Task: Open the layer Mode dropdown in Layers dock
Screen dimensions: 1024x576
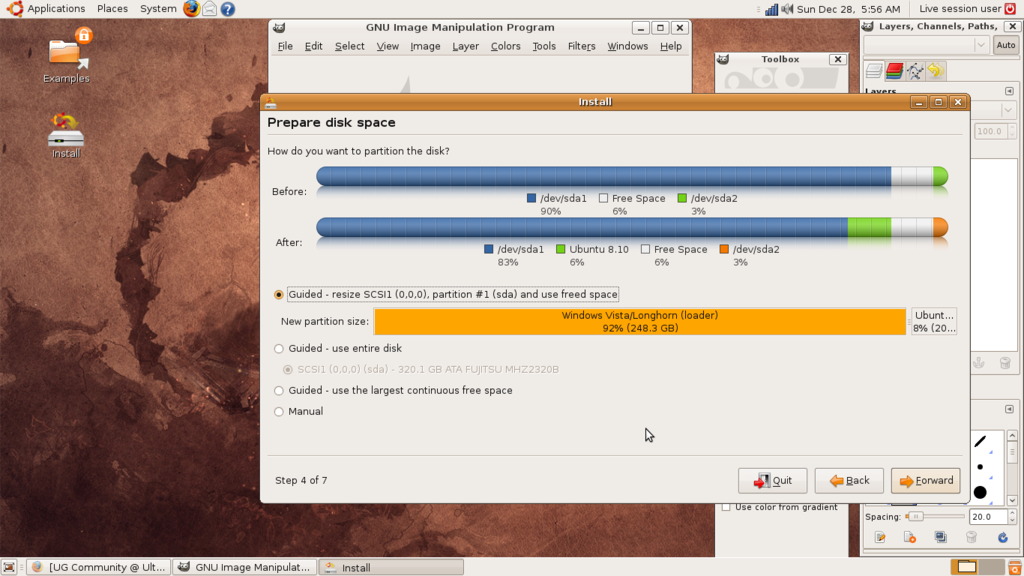Action: tap(1008, 110)
